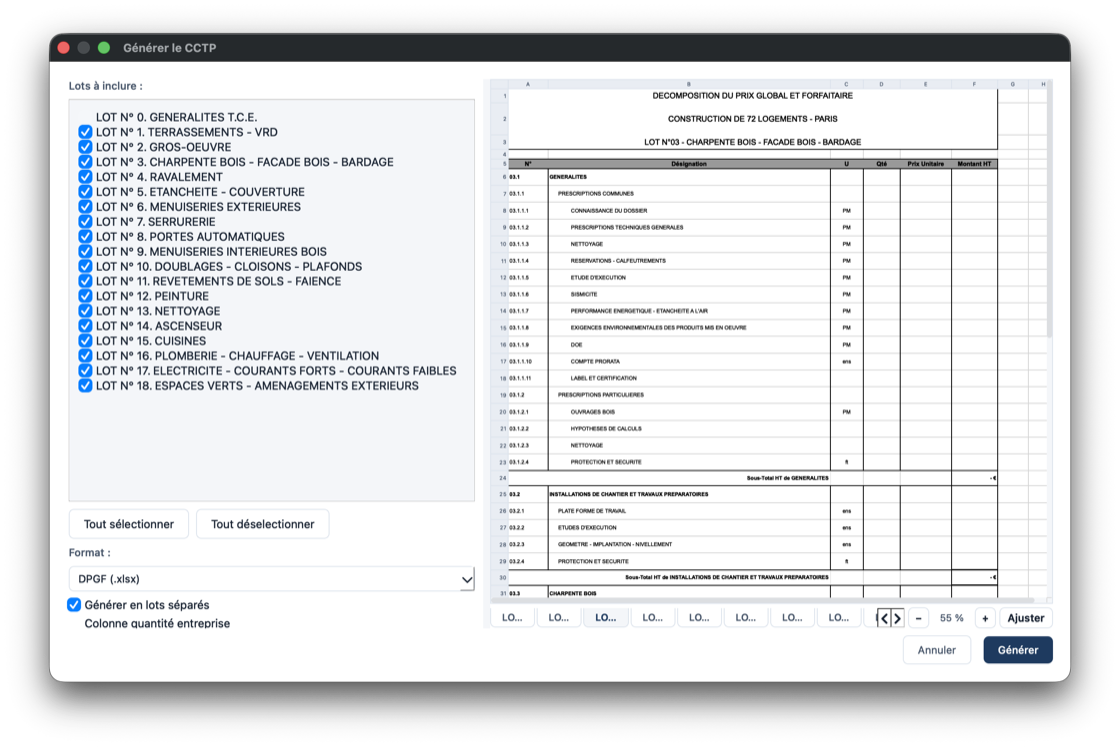
Task: Toggle LOT N° 15. CUISINES checkbox
Action: pyautogui.click(x=85, y=341)
